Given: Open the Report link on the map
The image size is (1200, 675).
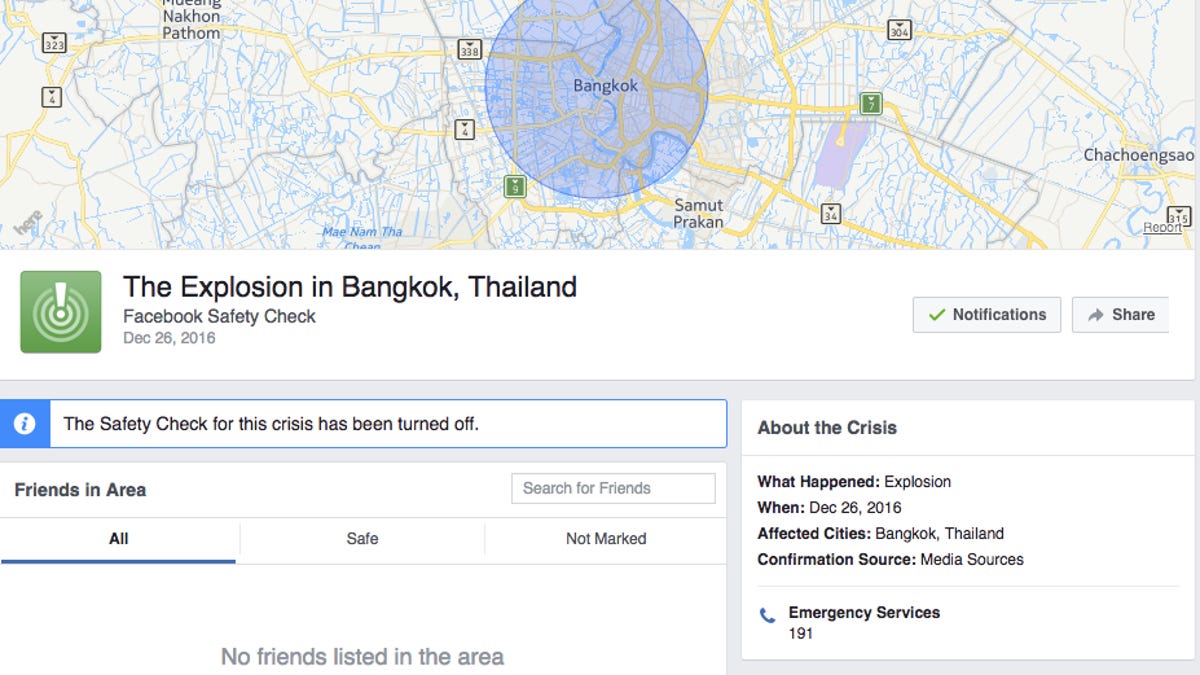Looking at the screenshot, I should pos(1163,228).
